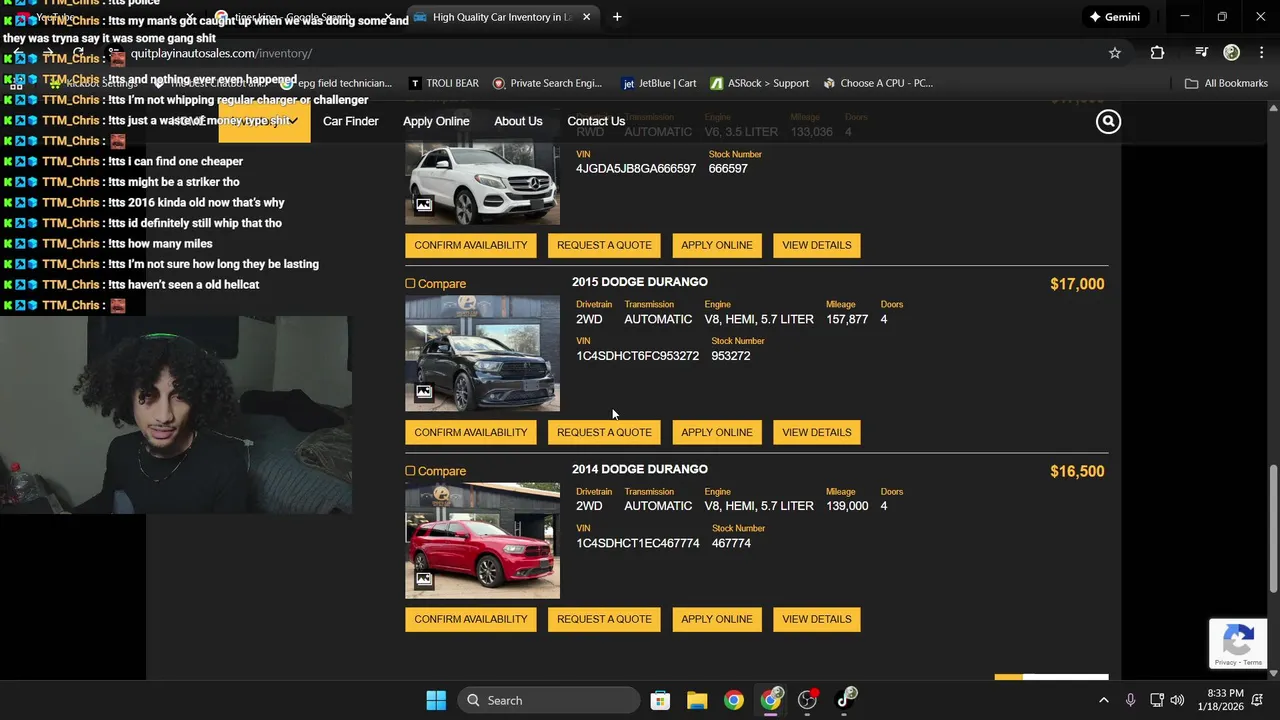Check Compare for 2015 Dodge Durango

pos(410,284)
